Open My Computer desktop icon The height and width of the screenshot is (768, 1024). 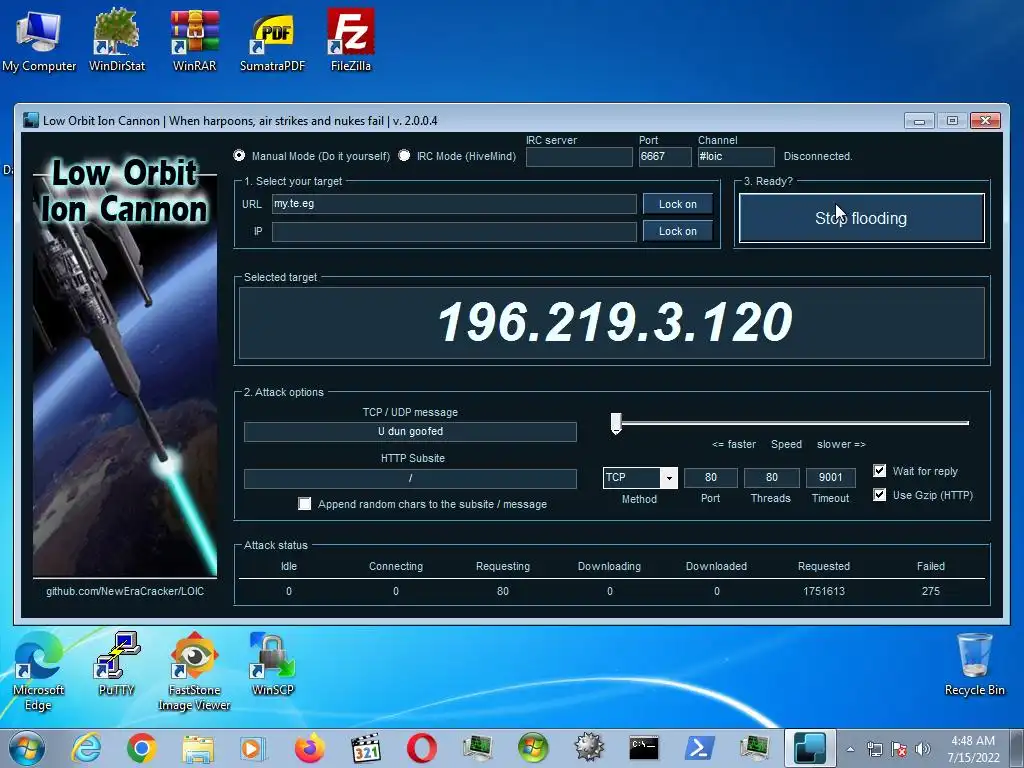pos(39,40)
